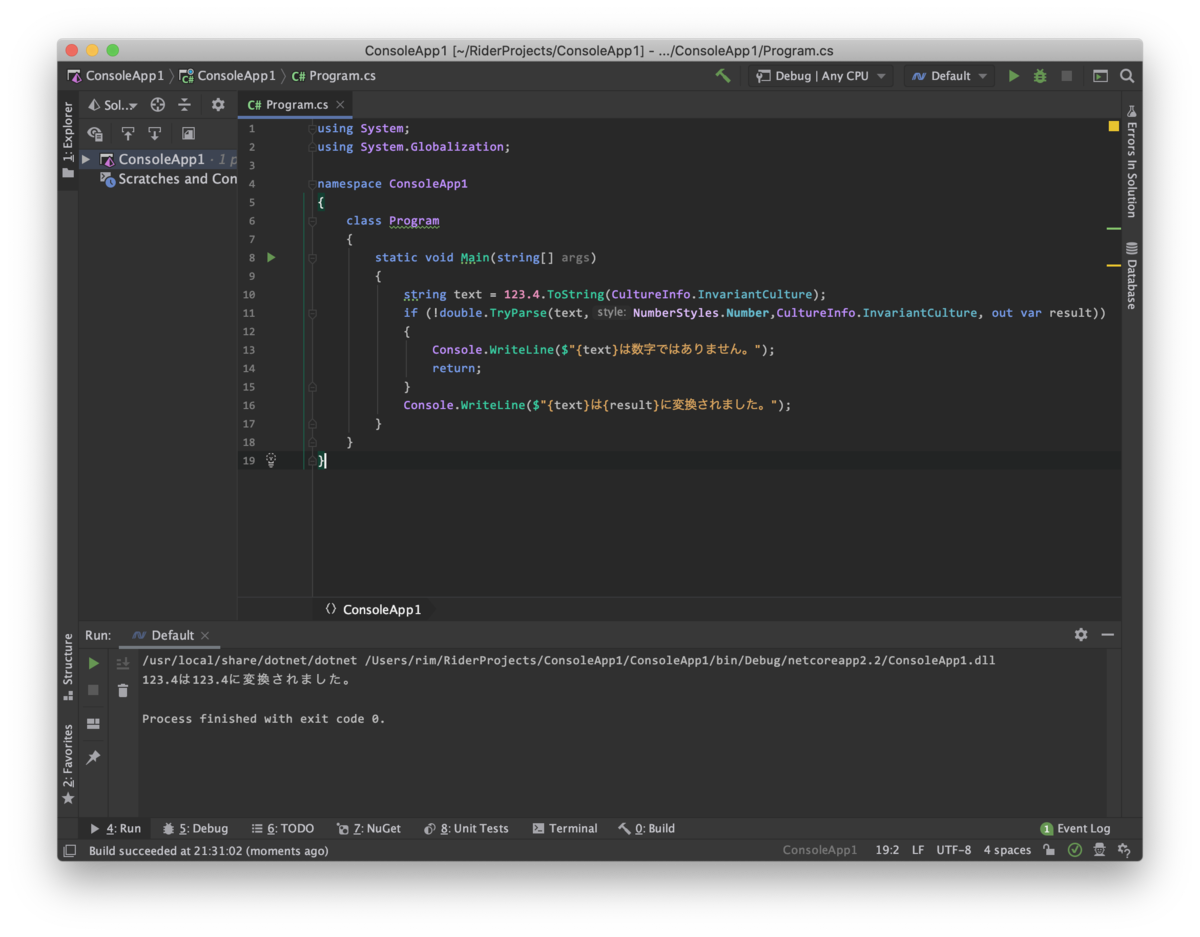The width and height of the screenshot is (1200, 937).
Task: Click the stop button in the top toolbar
Action: [x=1067, y=76]
